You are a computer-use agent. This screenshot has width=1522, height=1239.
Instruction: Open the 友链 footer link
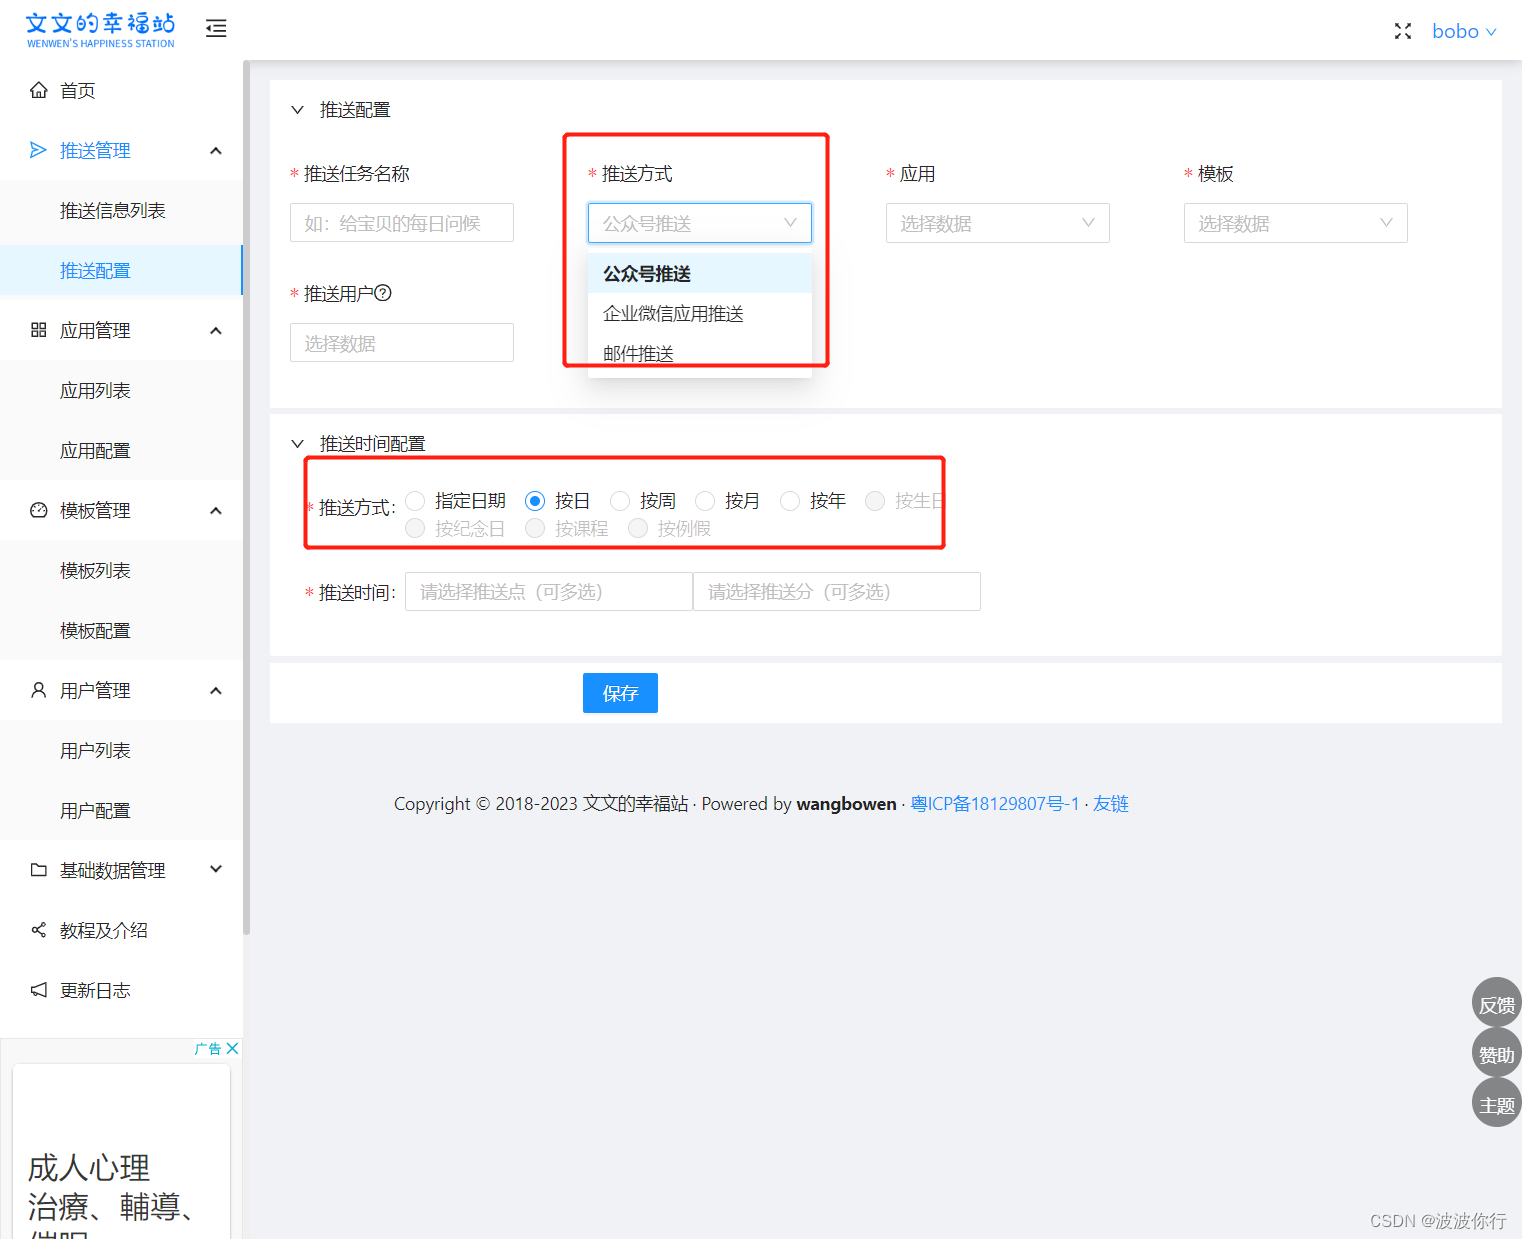(x=1111, y=804)
